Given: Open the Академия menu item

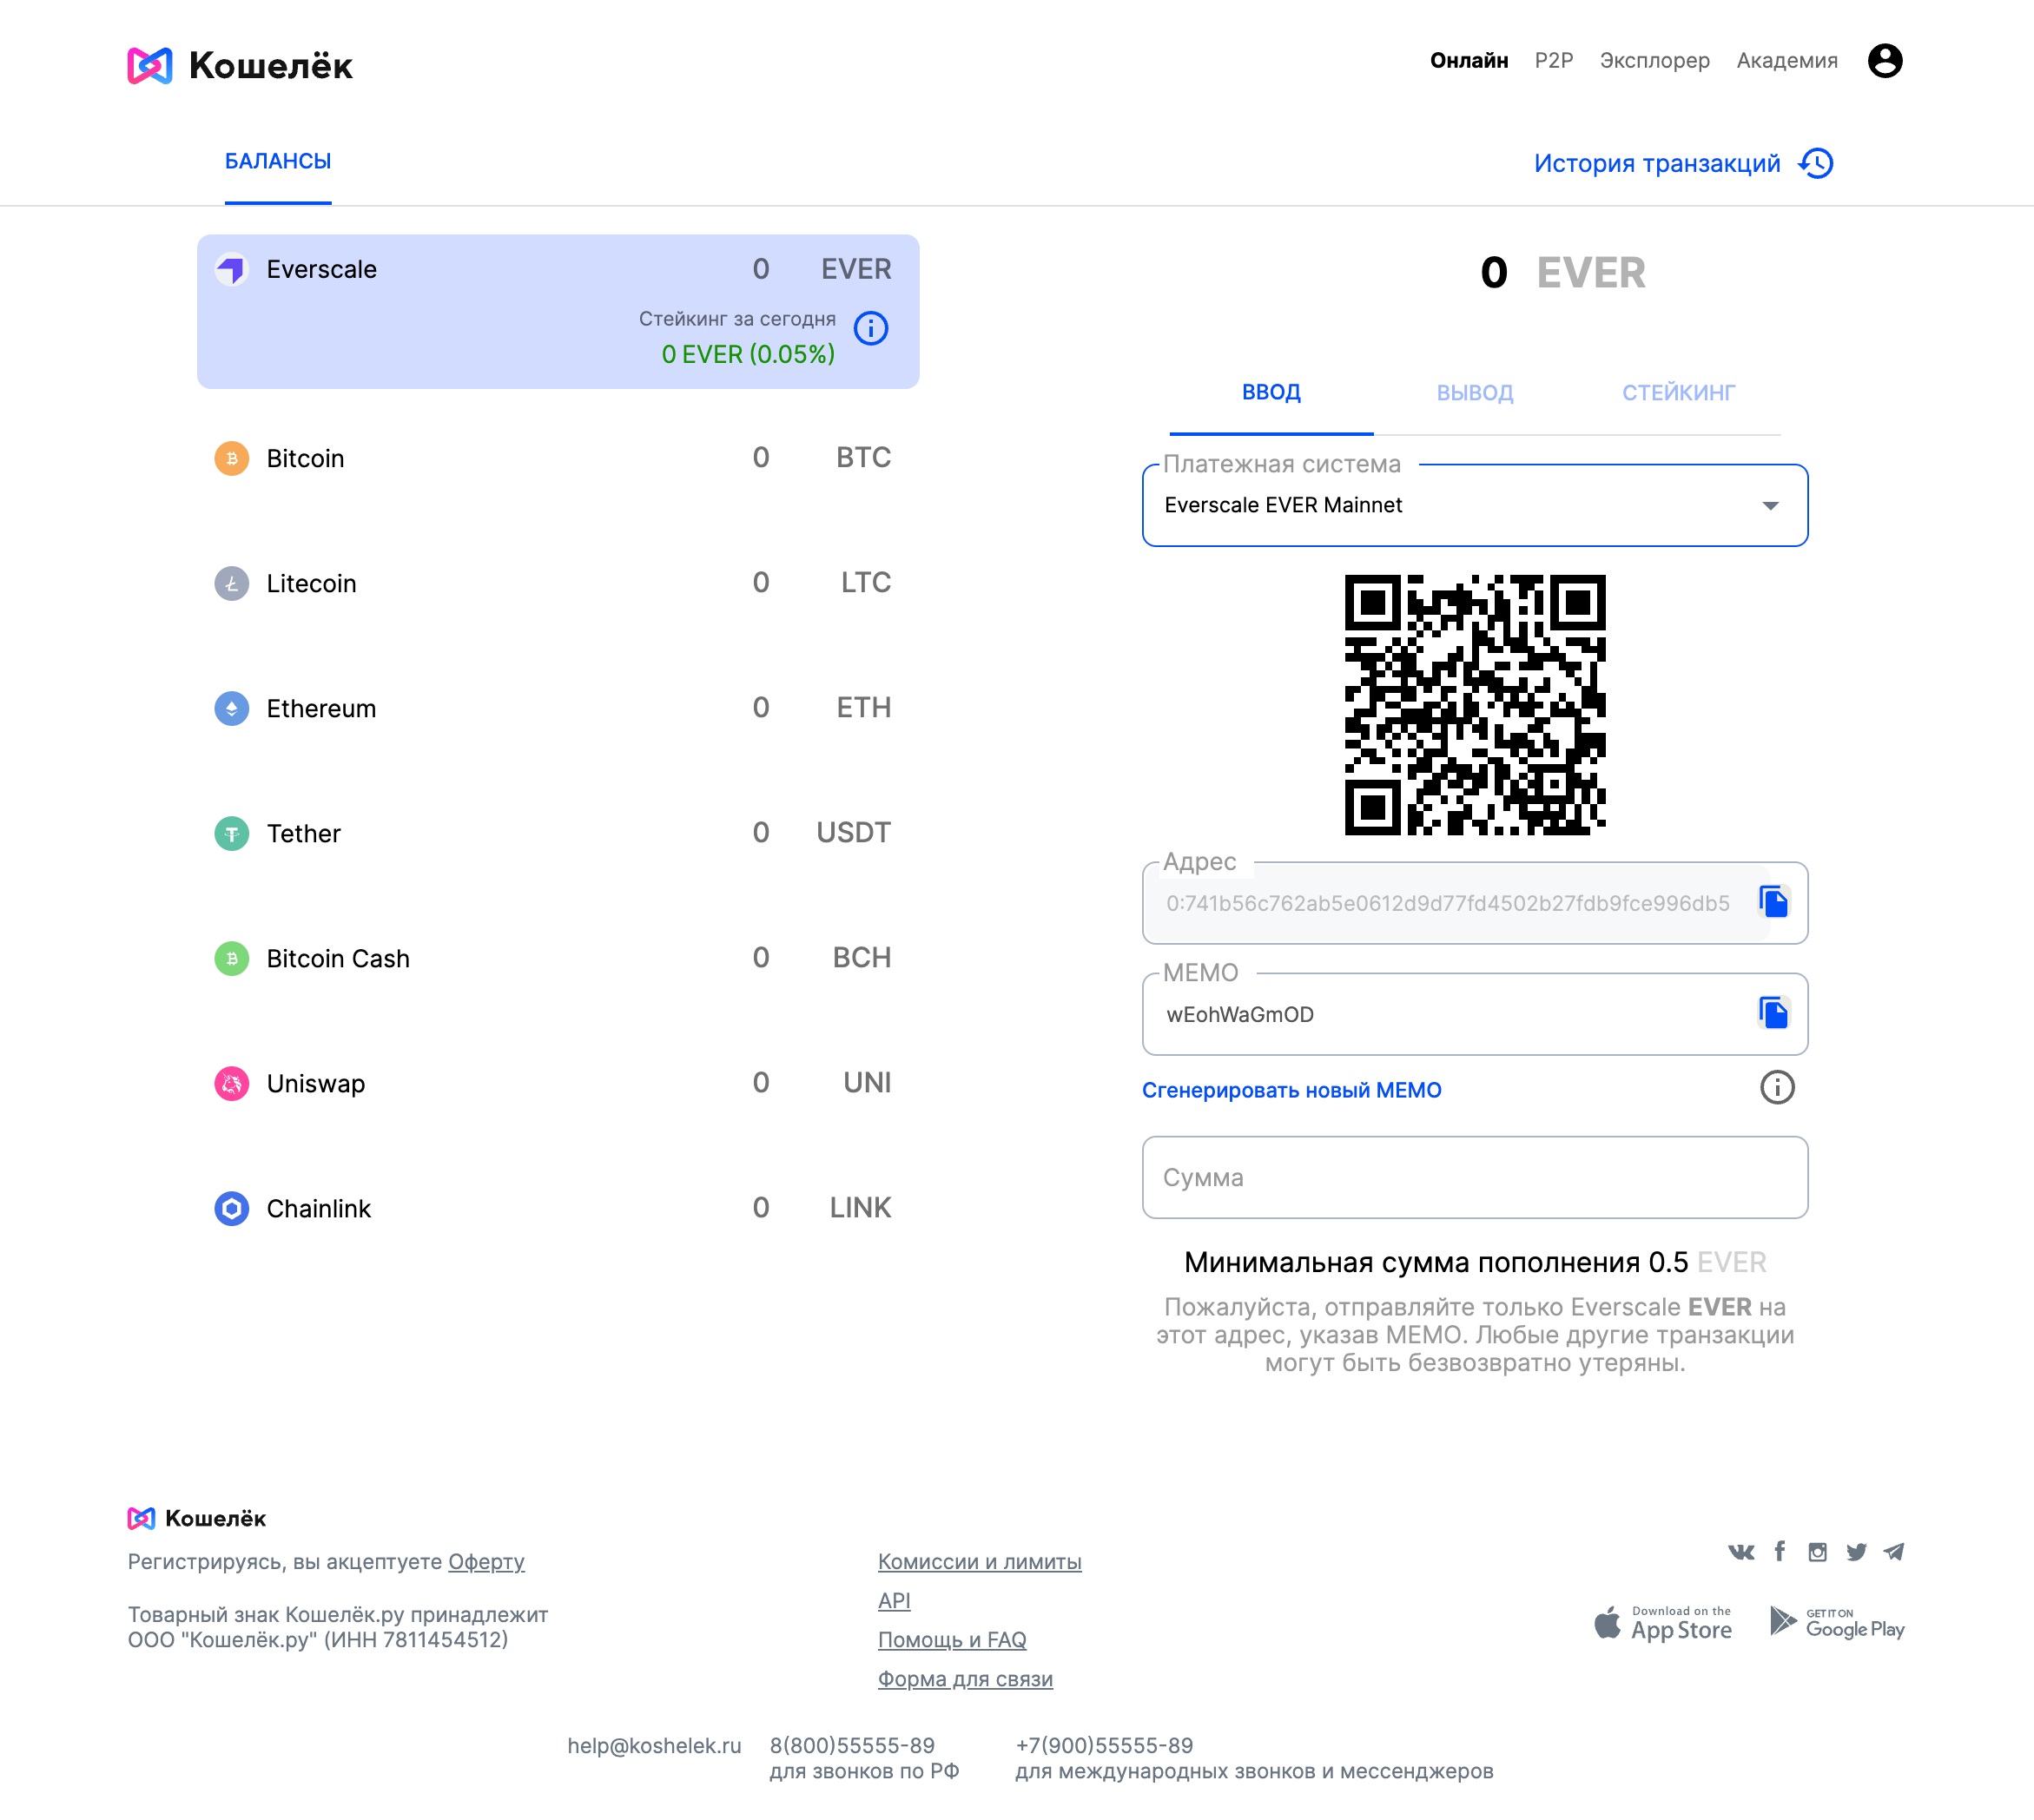Looking at the screenshot, I should [1786, 61].
